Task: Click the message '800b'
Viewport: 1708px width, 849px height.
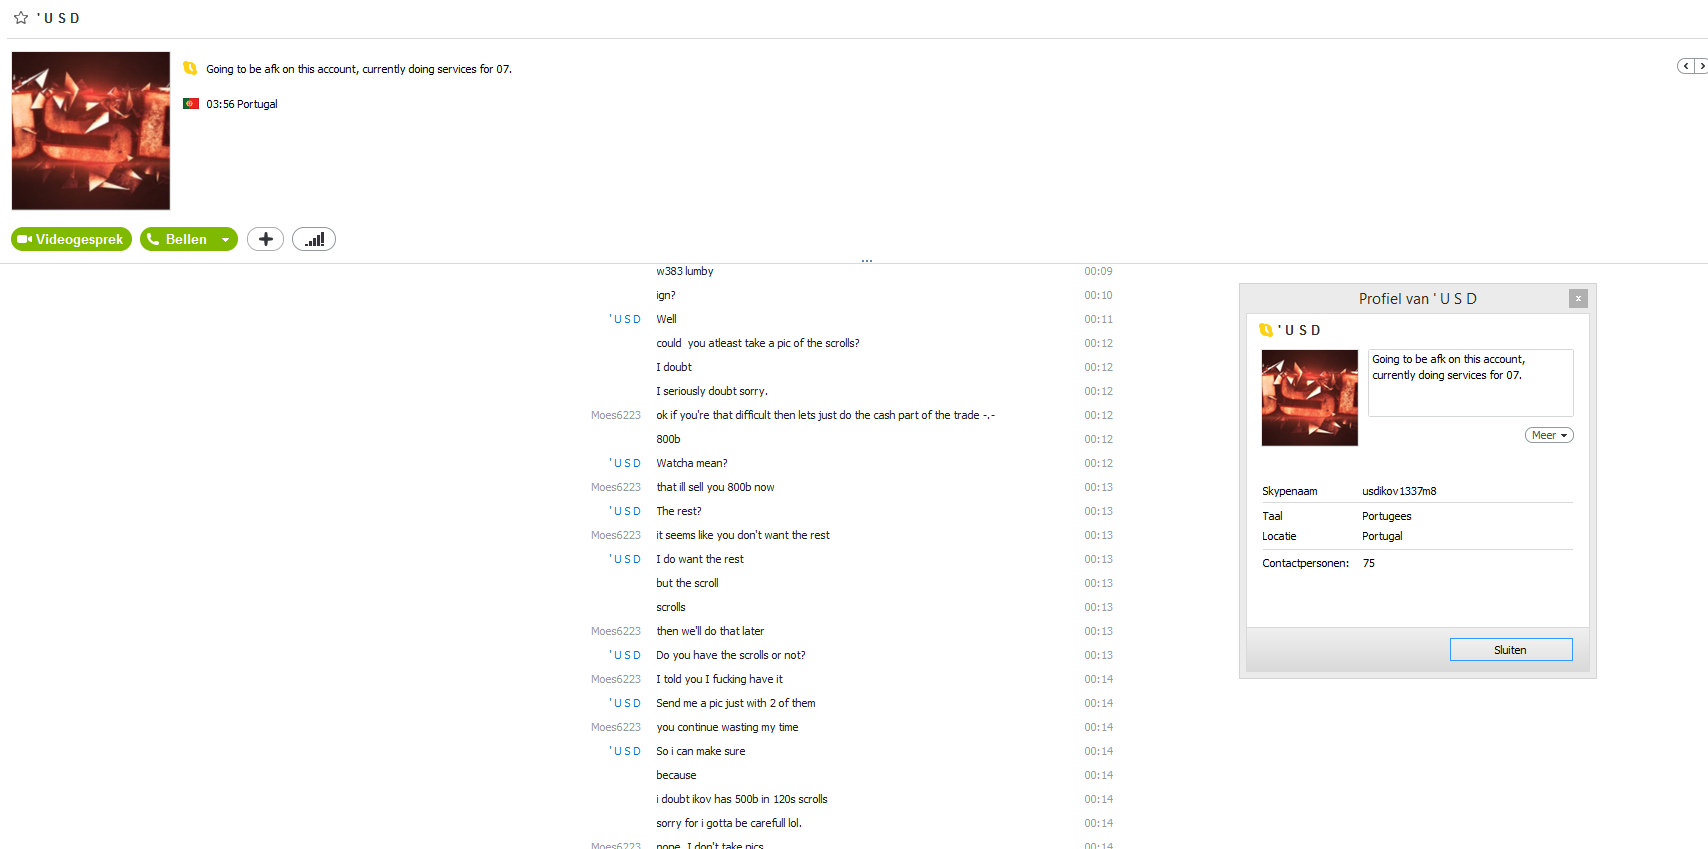Action: coord(668,439)
